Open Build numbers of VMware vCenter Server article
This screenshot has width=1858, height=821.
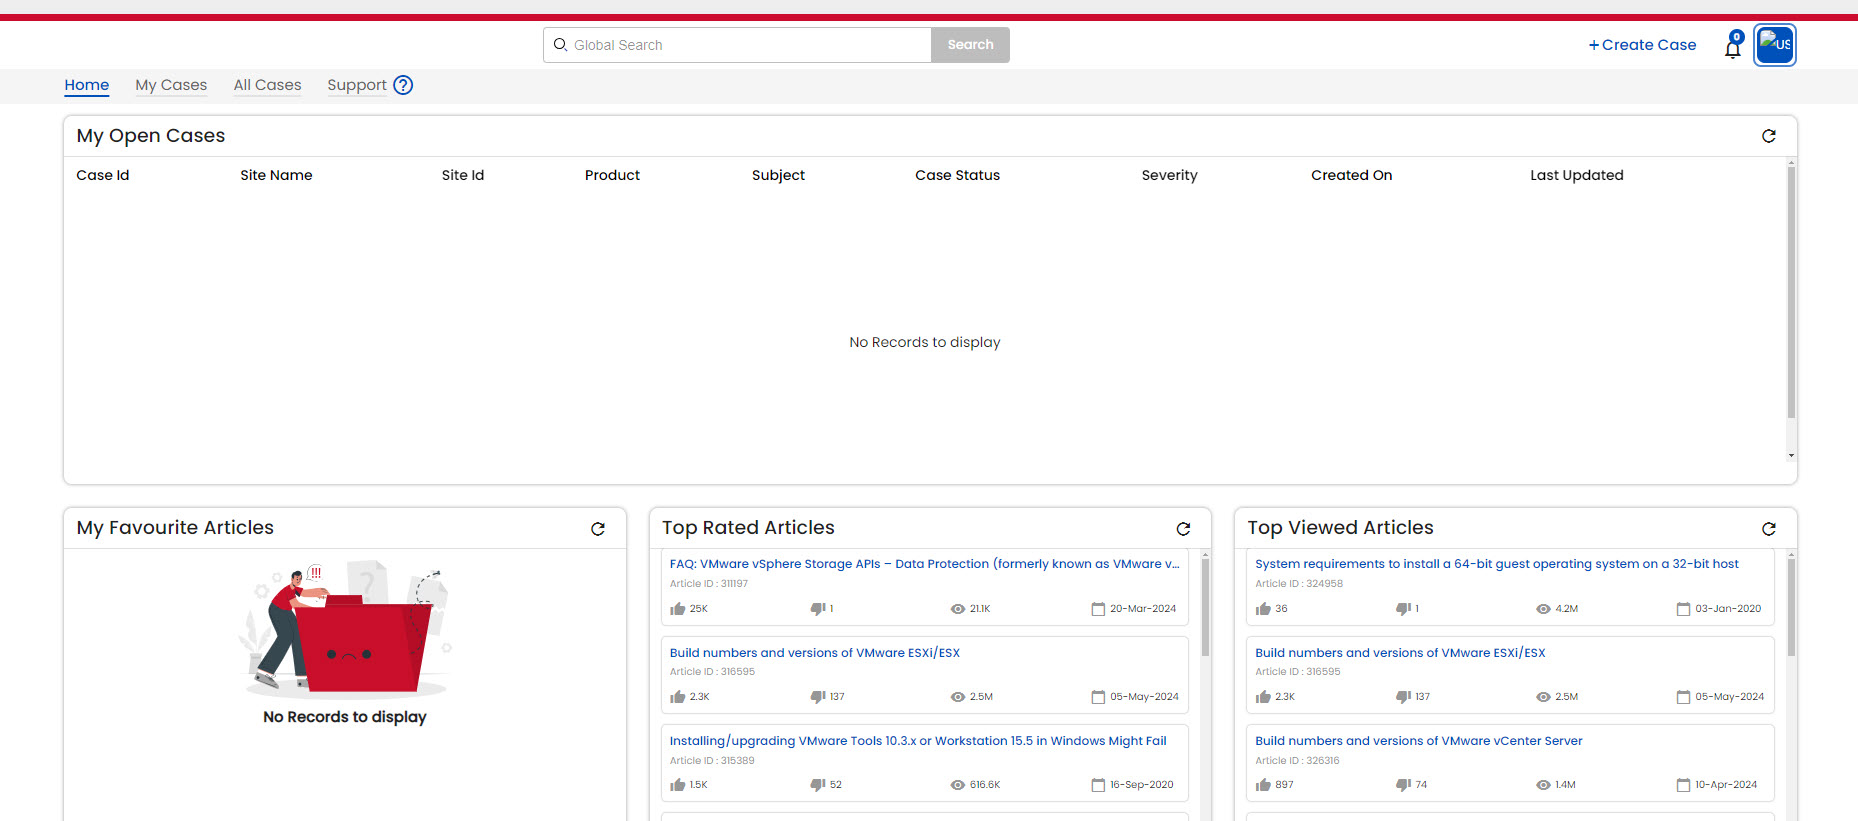click(x=1418, y=741)
